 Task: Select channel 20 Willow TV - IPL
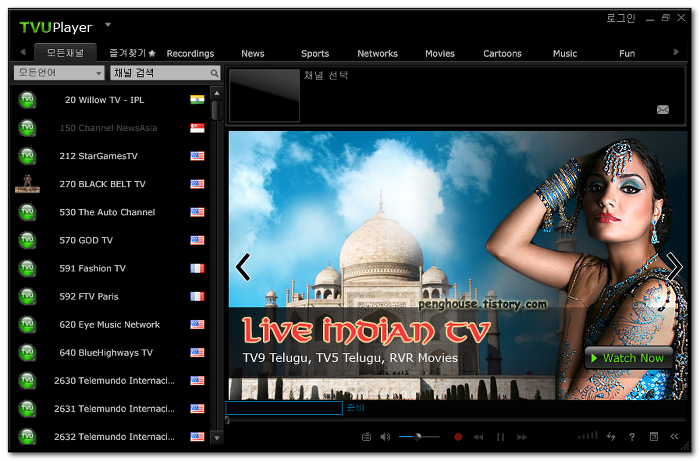(112, 100)
